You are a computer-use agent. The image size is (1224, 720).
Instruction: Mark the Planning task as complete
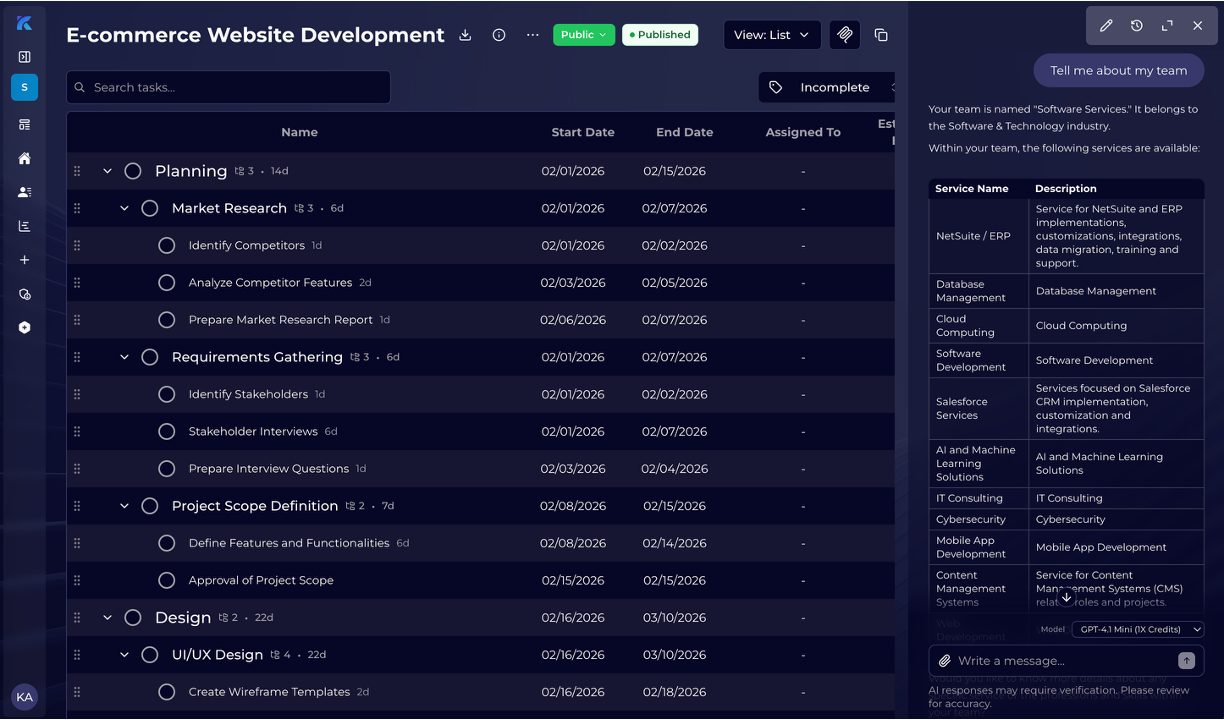tap(133, 171)
